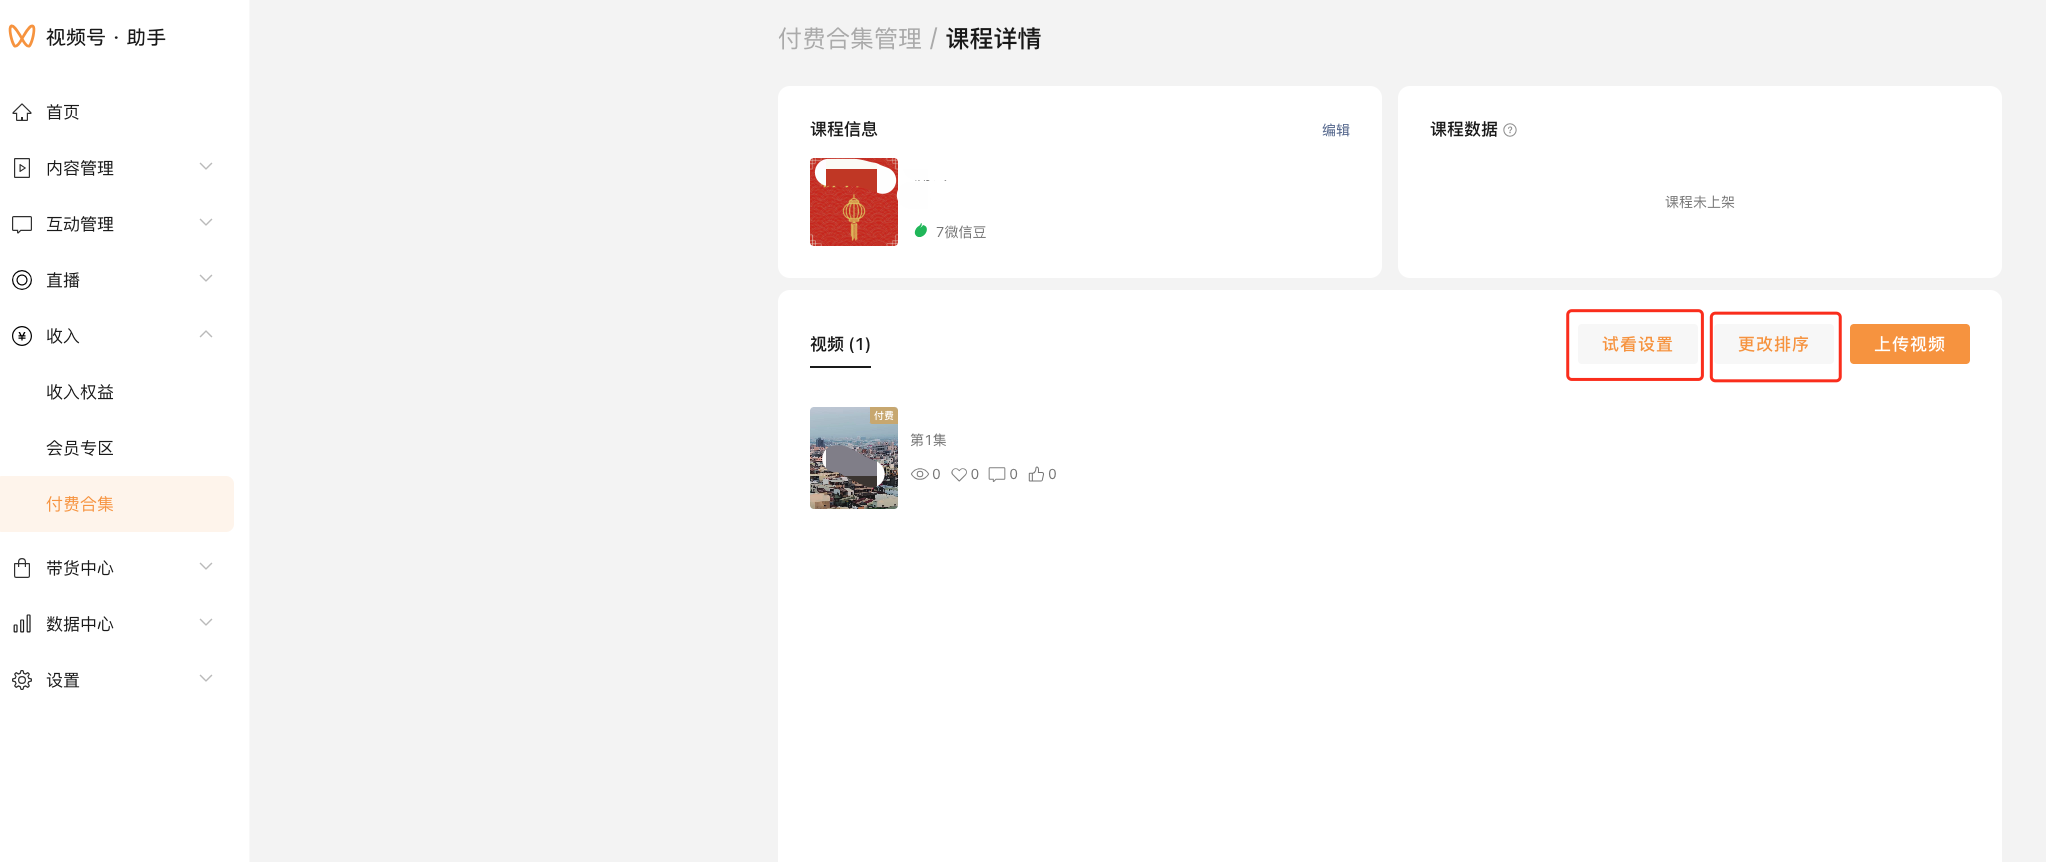Click the 直播 live broadcast icon
2046x862 pixels.
22,280
